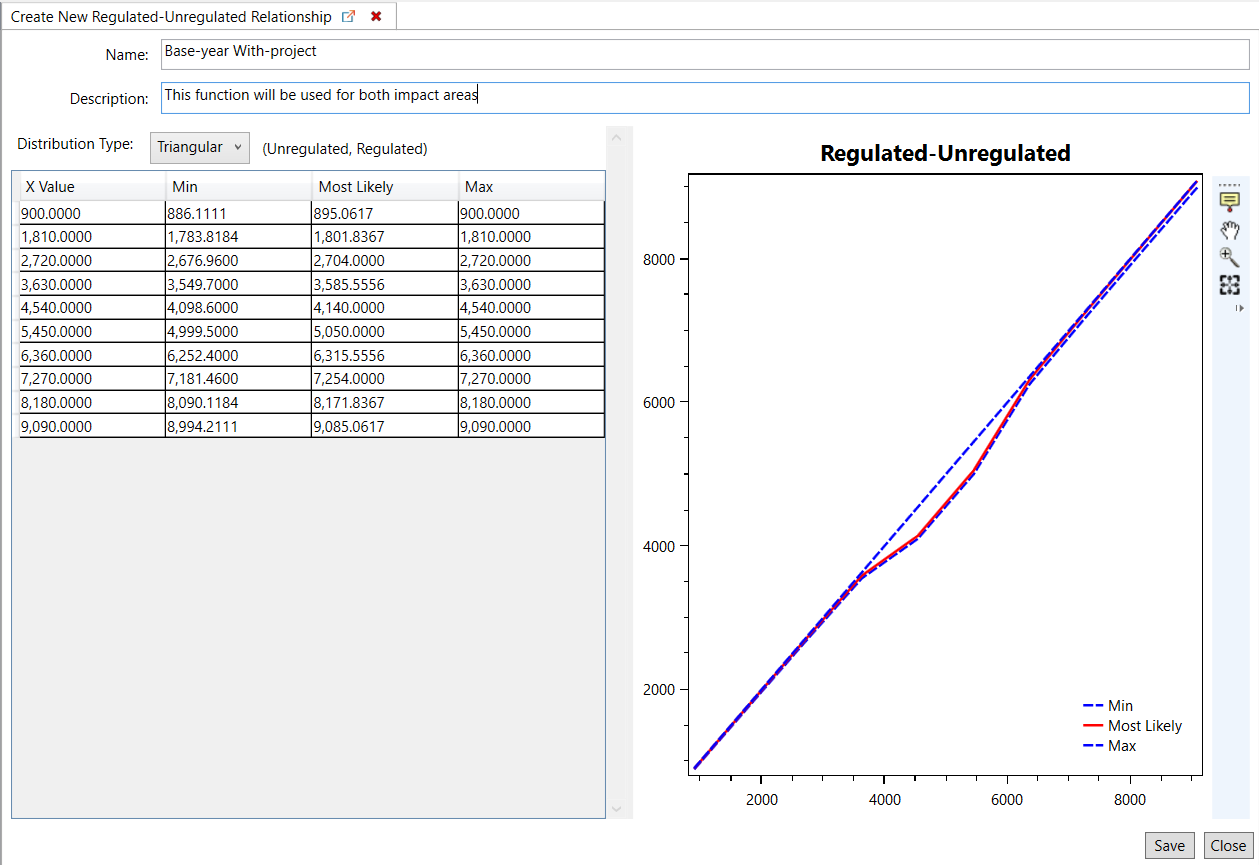The height and width of the screenshot is (865, 1259).
Task: Select X Value cell 5,450.0000
Action: 93,332
